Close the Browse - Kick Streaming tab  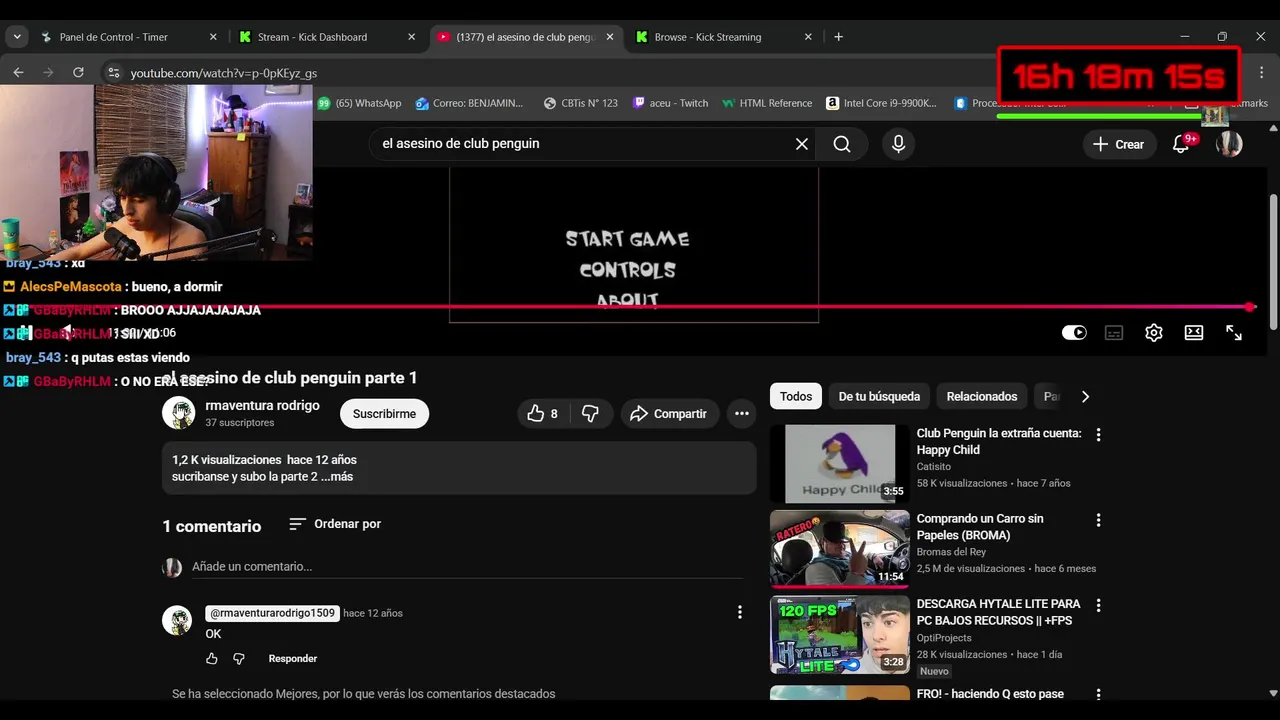(808, 37)
